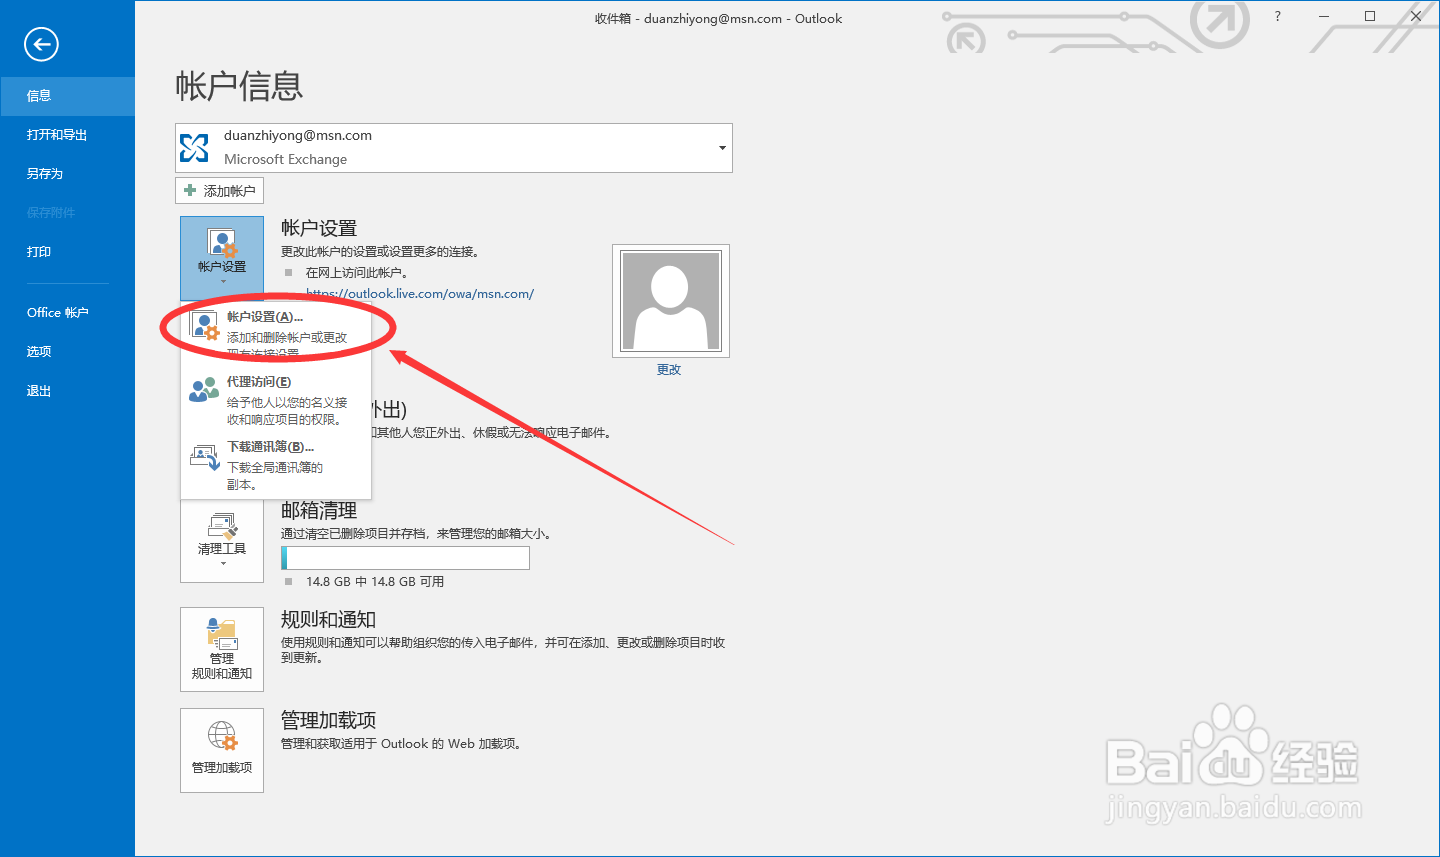Choose 帐户设置(A)... from the dropdown menu
1440x857 pixels.
(276, 335)
